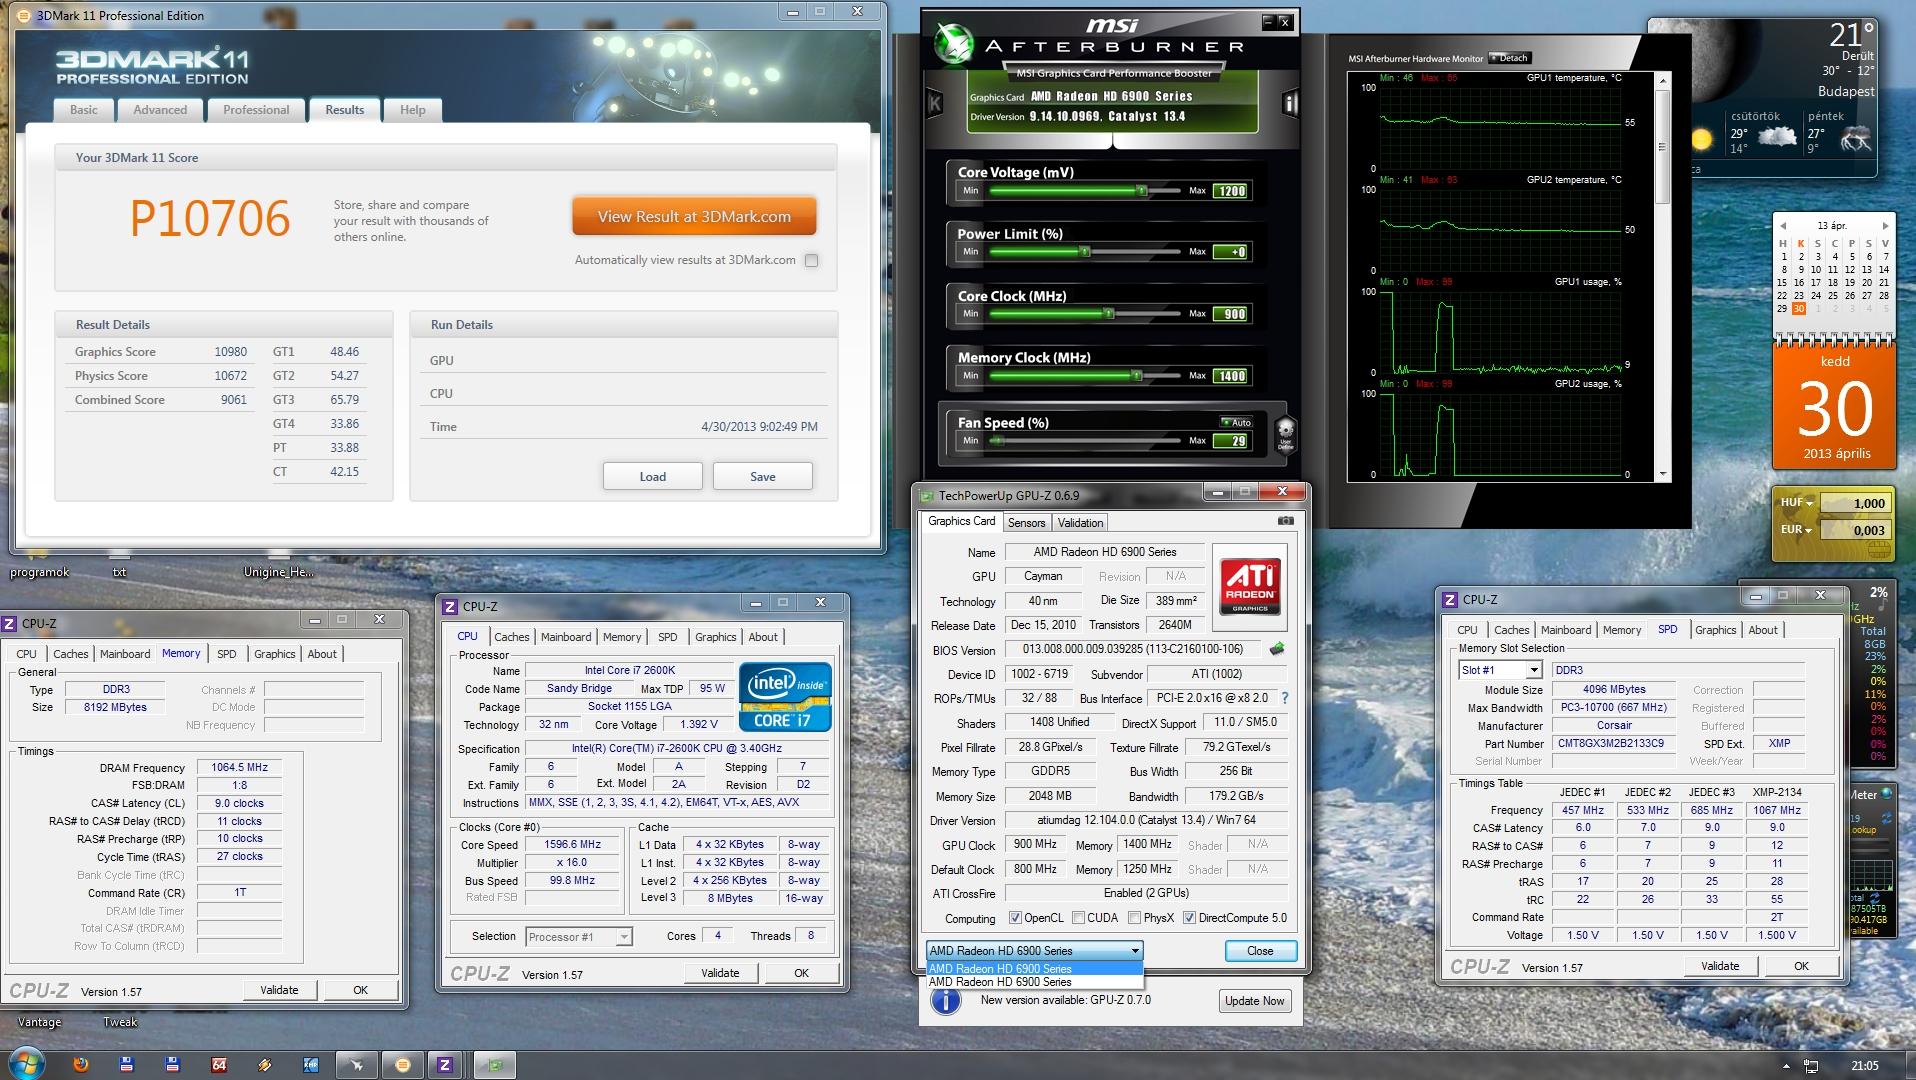Click the Intel Core i7 logo in CPU-Z
Viewport: 1916px width, 1080px height.
click(785, 696)
